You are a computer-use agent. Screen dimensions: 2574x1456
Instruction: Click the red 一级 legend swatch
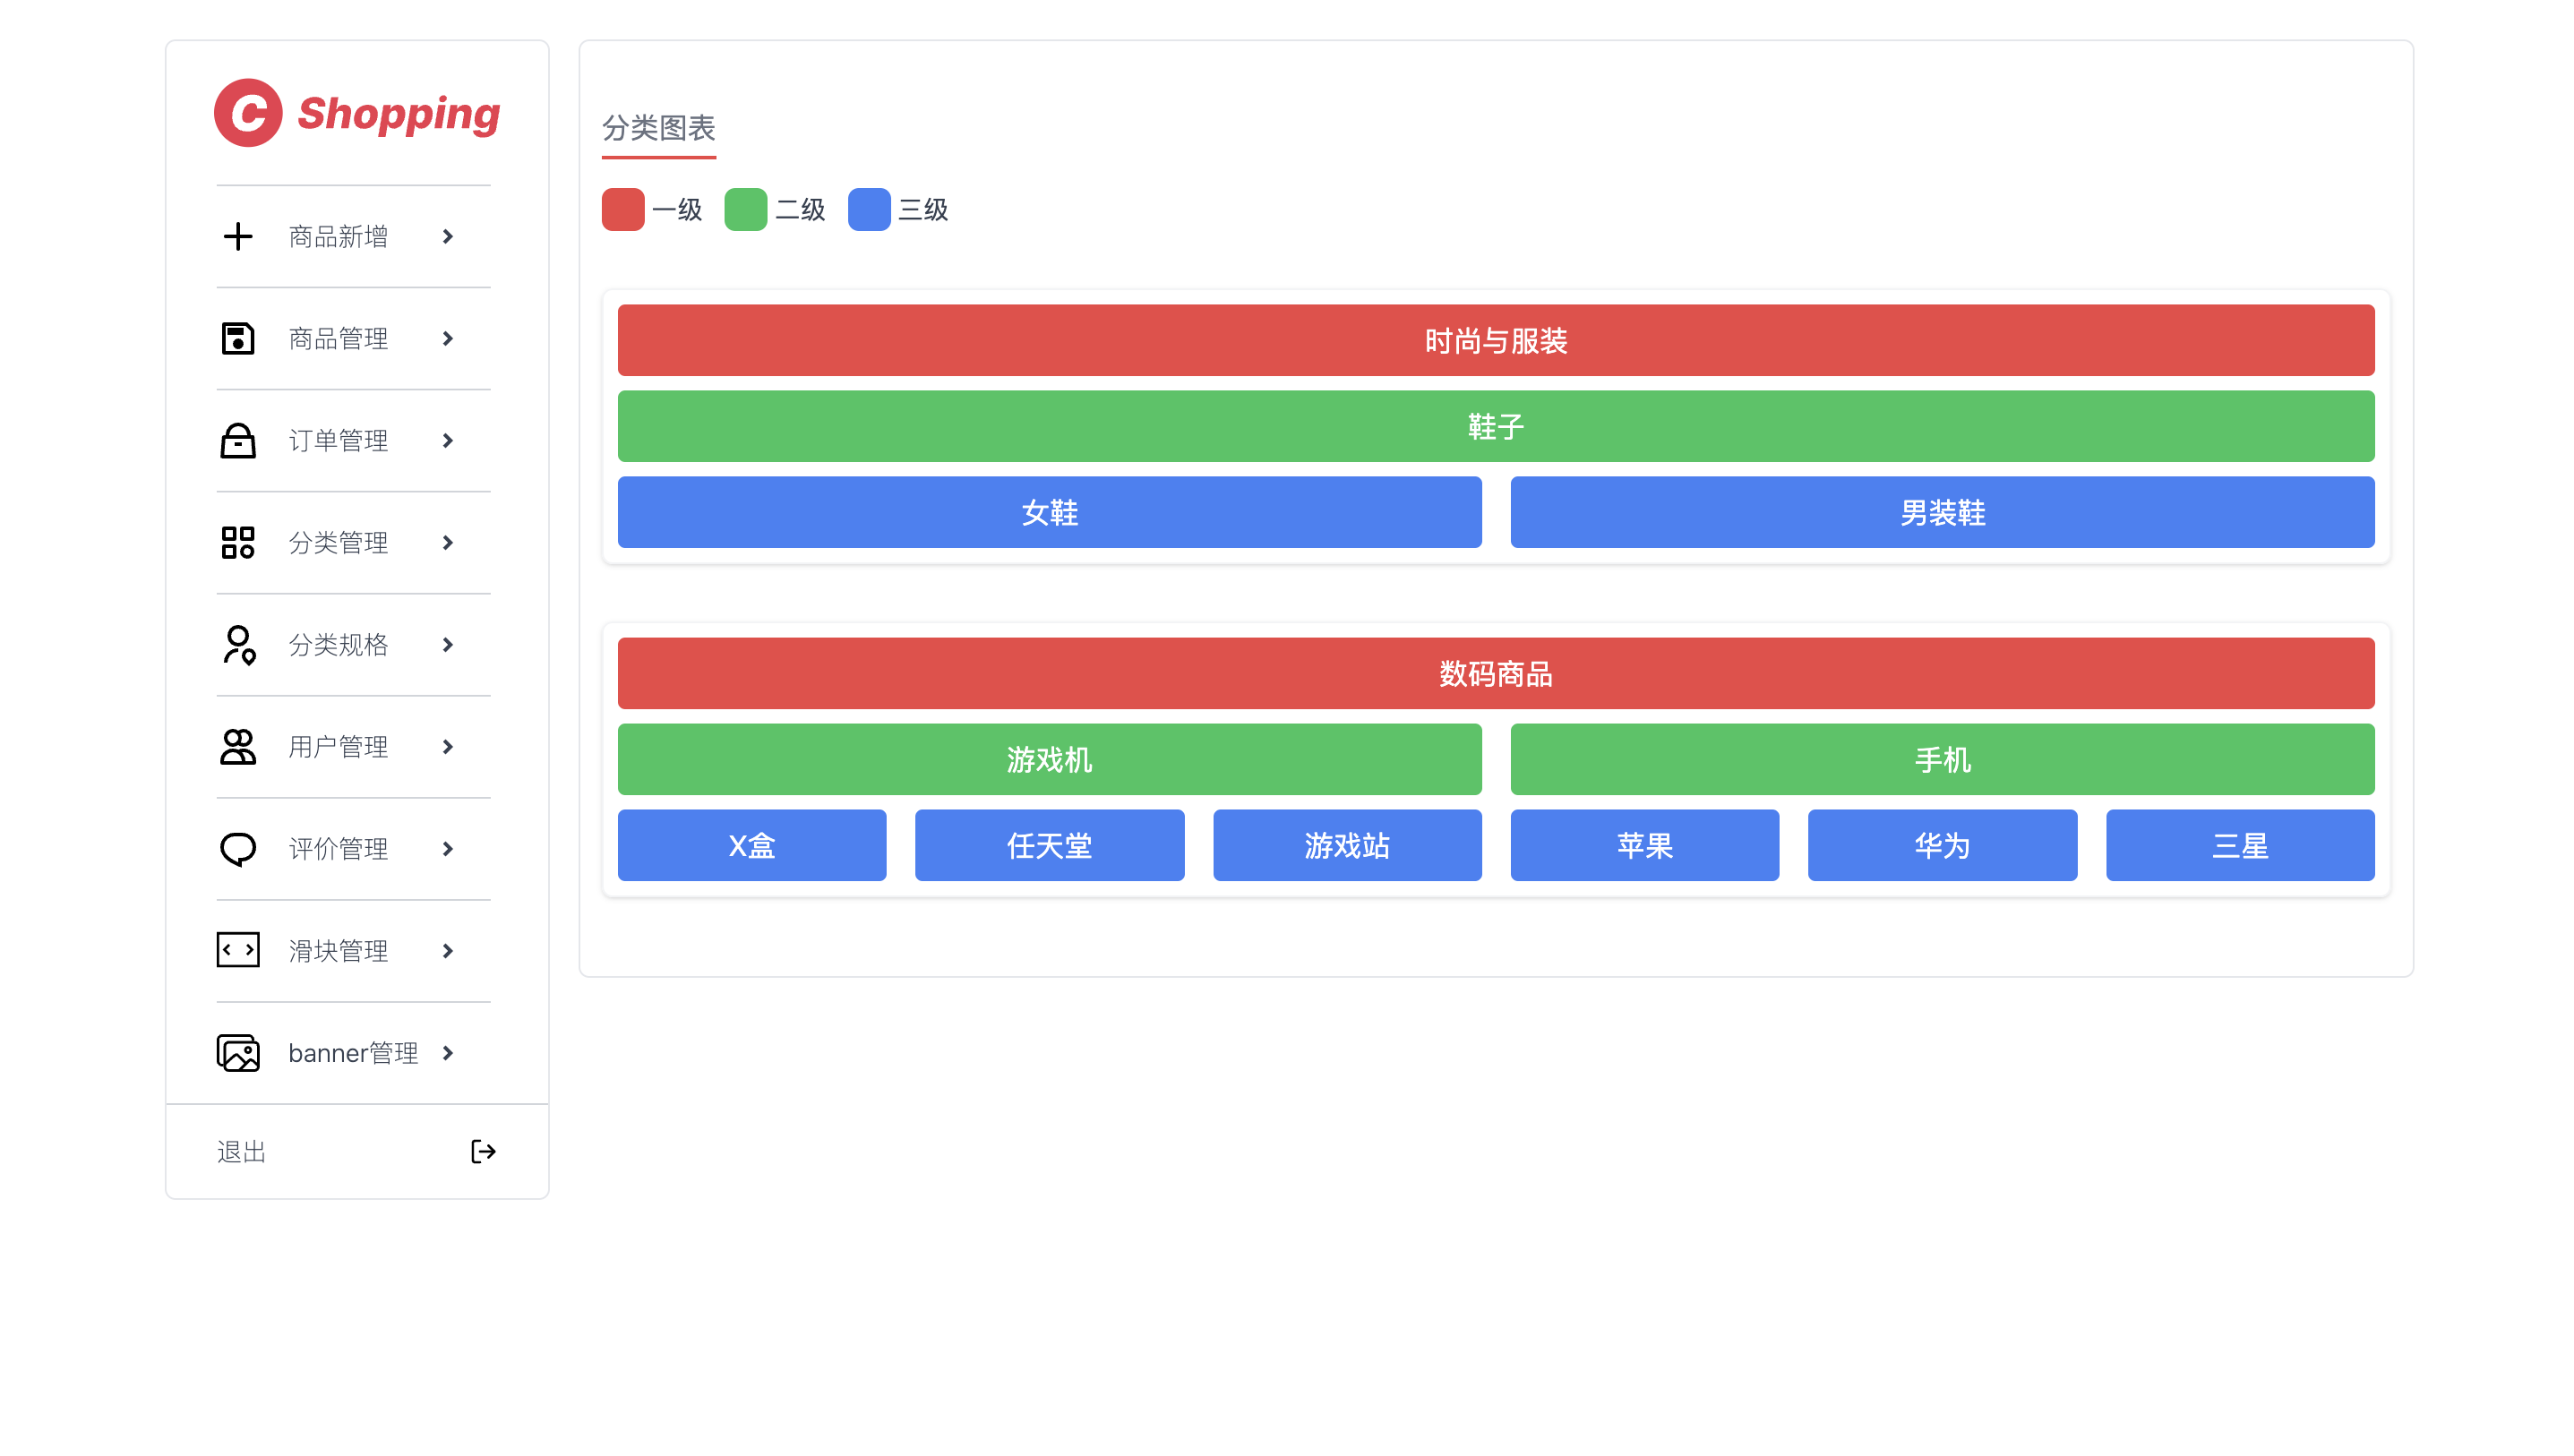click(623, 210)
